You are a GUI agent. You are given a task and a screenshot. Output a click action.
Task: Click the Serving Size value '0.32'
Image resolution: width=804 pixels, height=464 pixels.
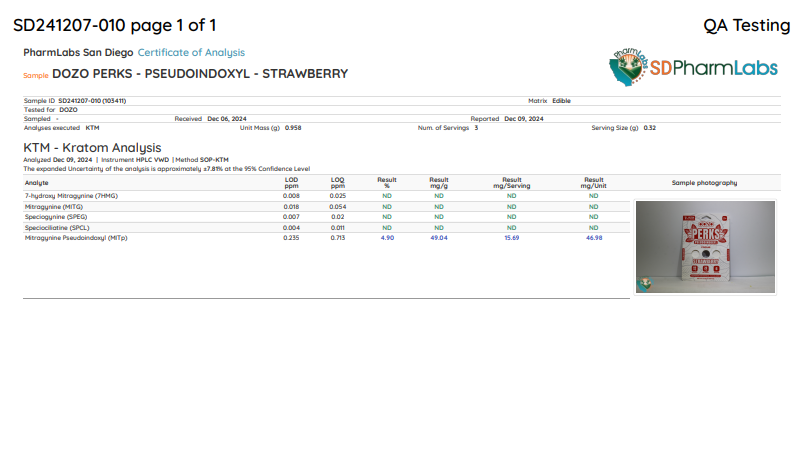[x=650, y=128]
